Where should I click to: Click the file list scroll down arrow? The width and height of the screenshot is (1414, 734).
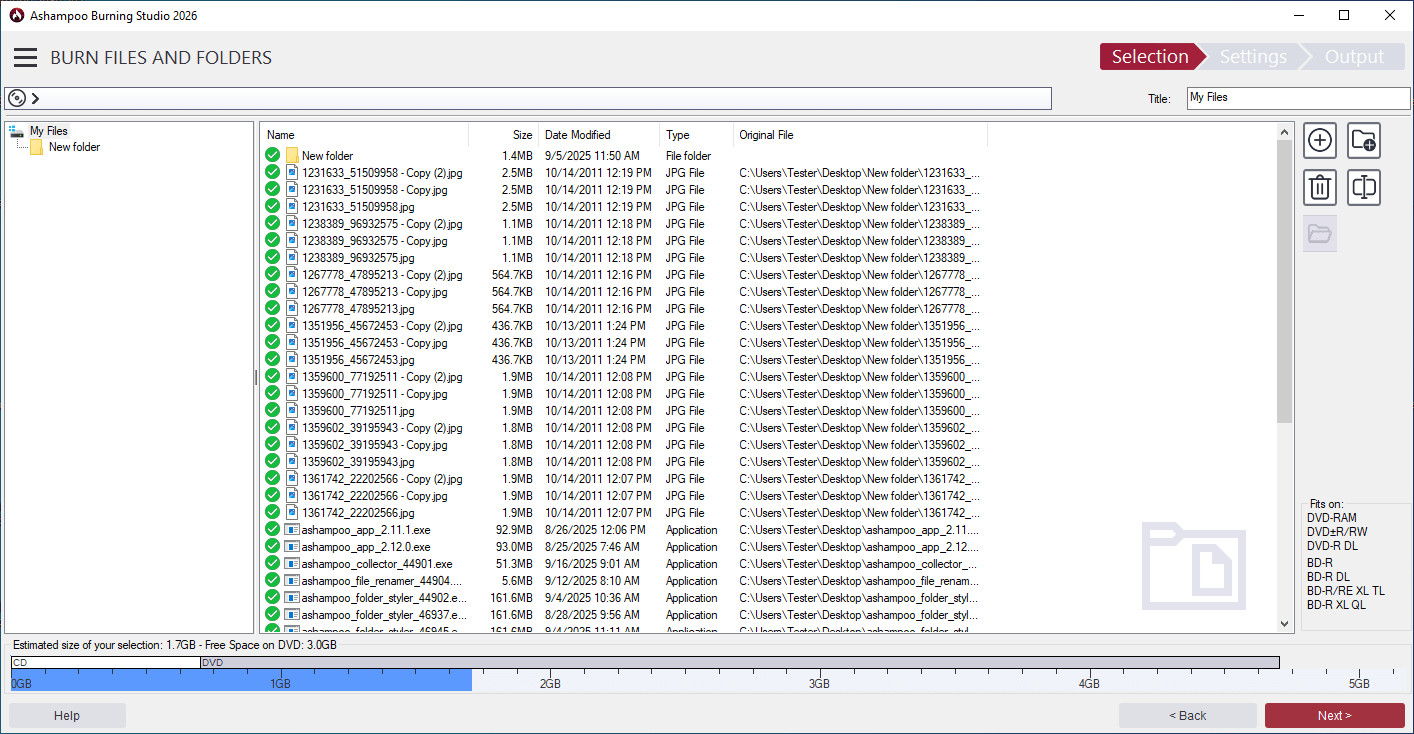tap(1285, 623)
